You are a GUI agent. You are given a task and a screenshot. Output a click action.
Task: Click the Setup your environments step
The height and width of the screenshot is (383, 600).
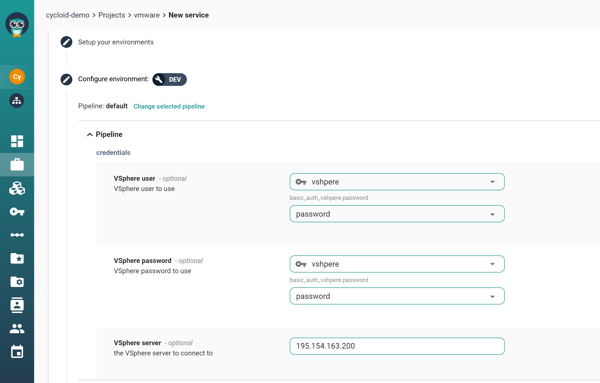116,42
